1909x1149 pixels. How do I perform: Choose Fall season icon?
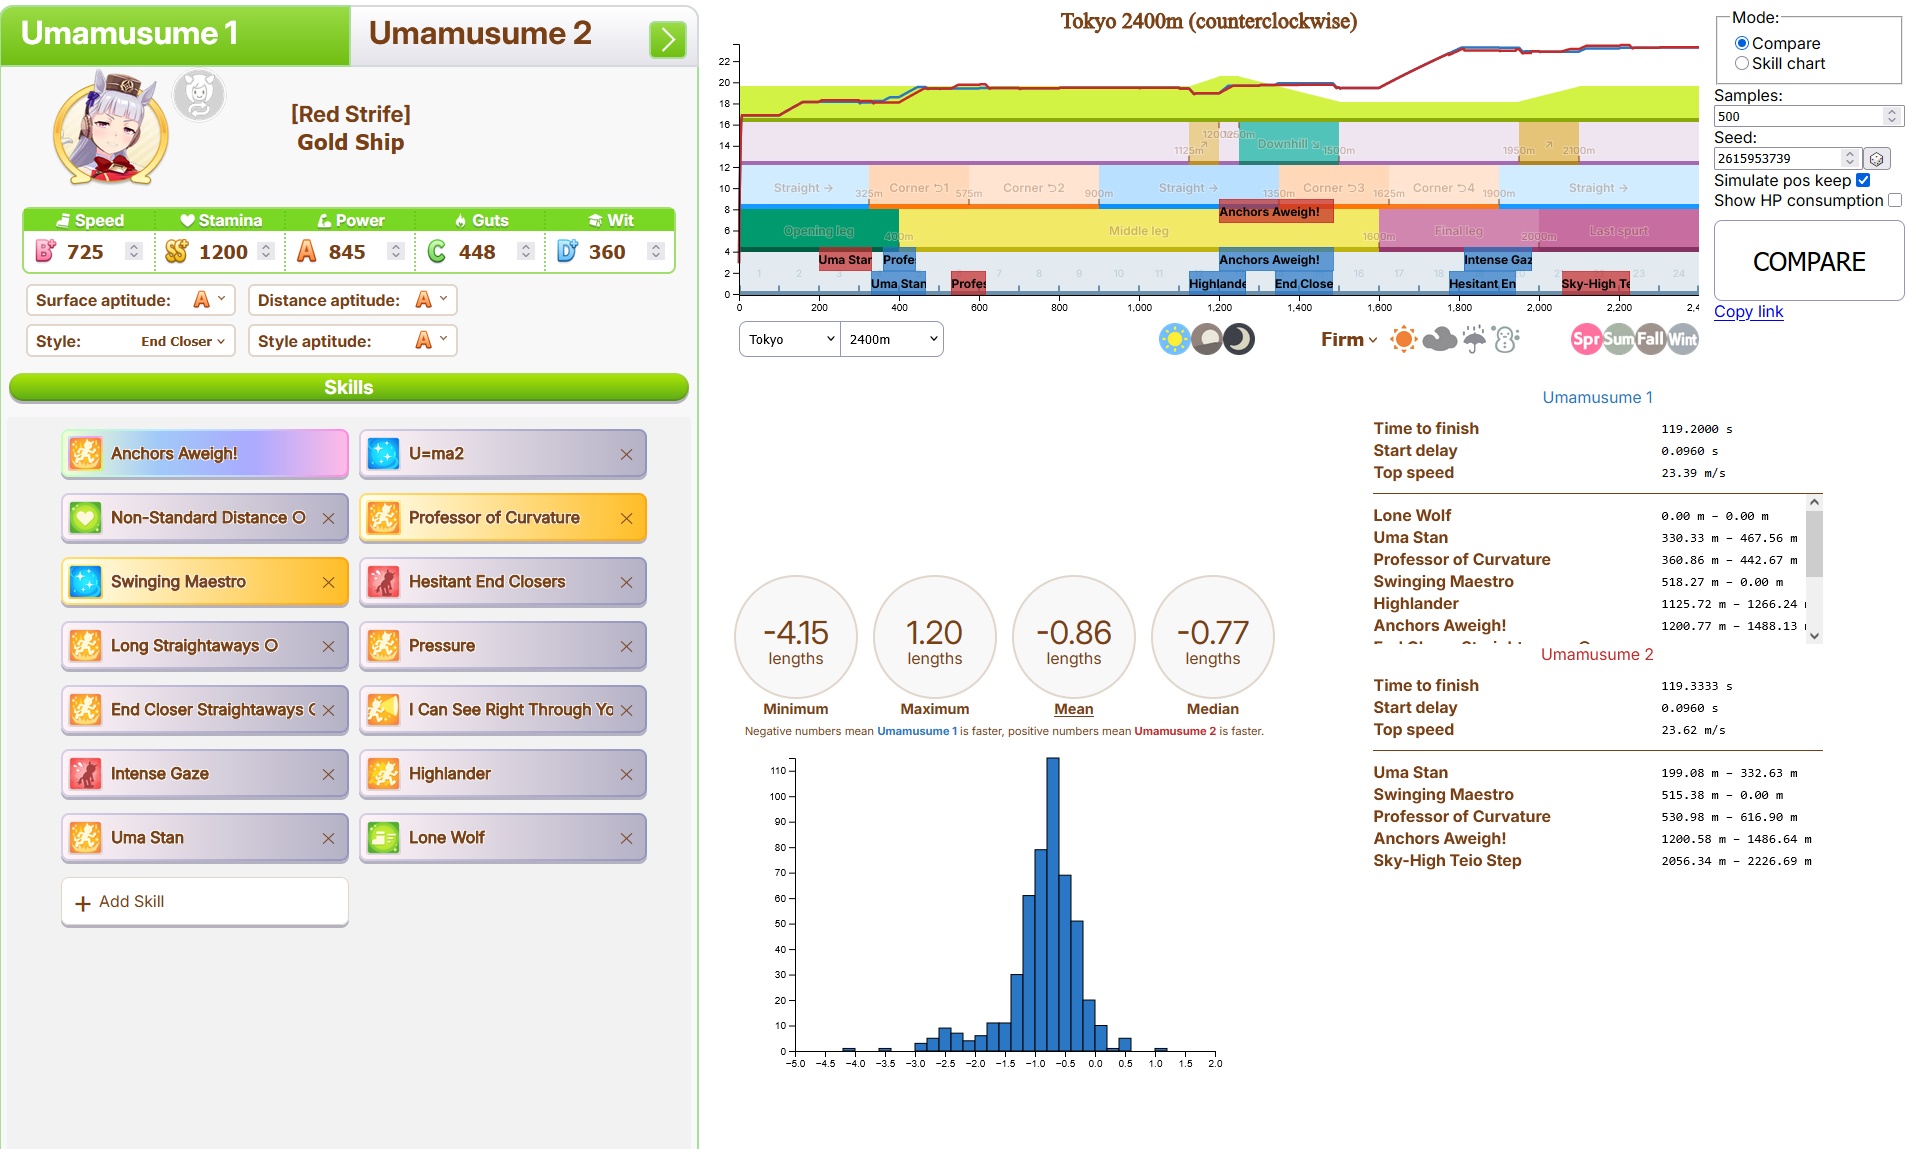tap(1650, 339)
